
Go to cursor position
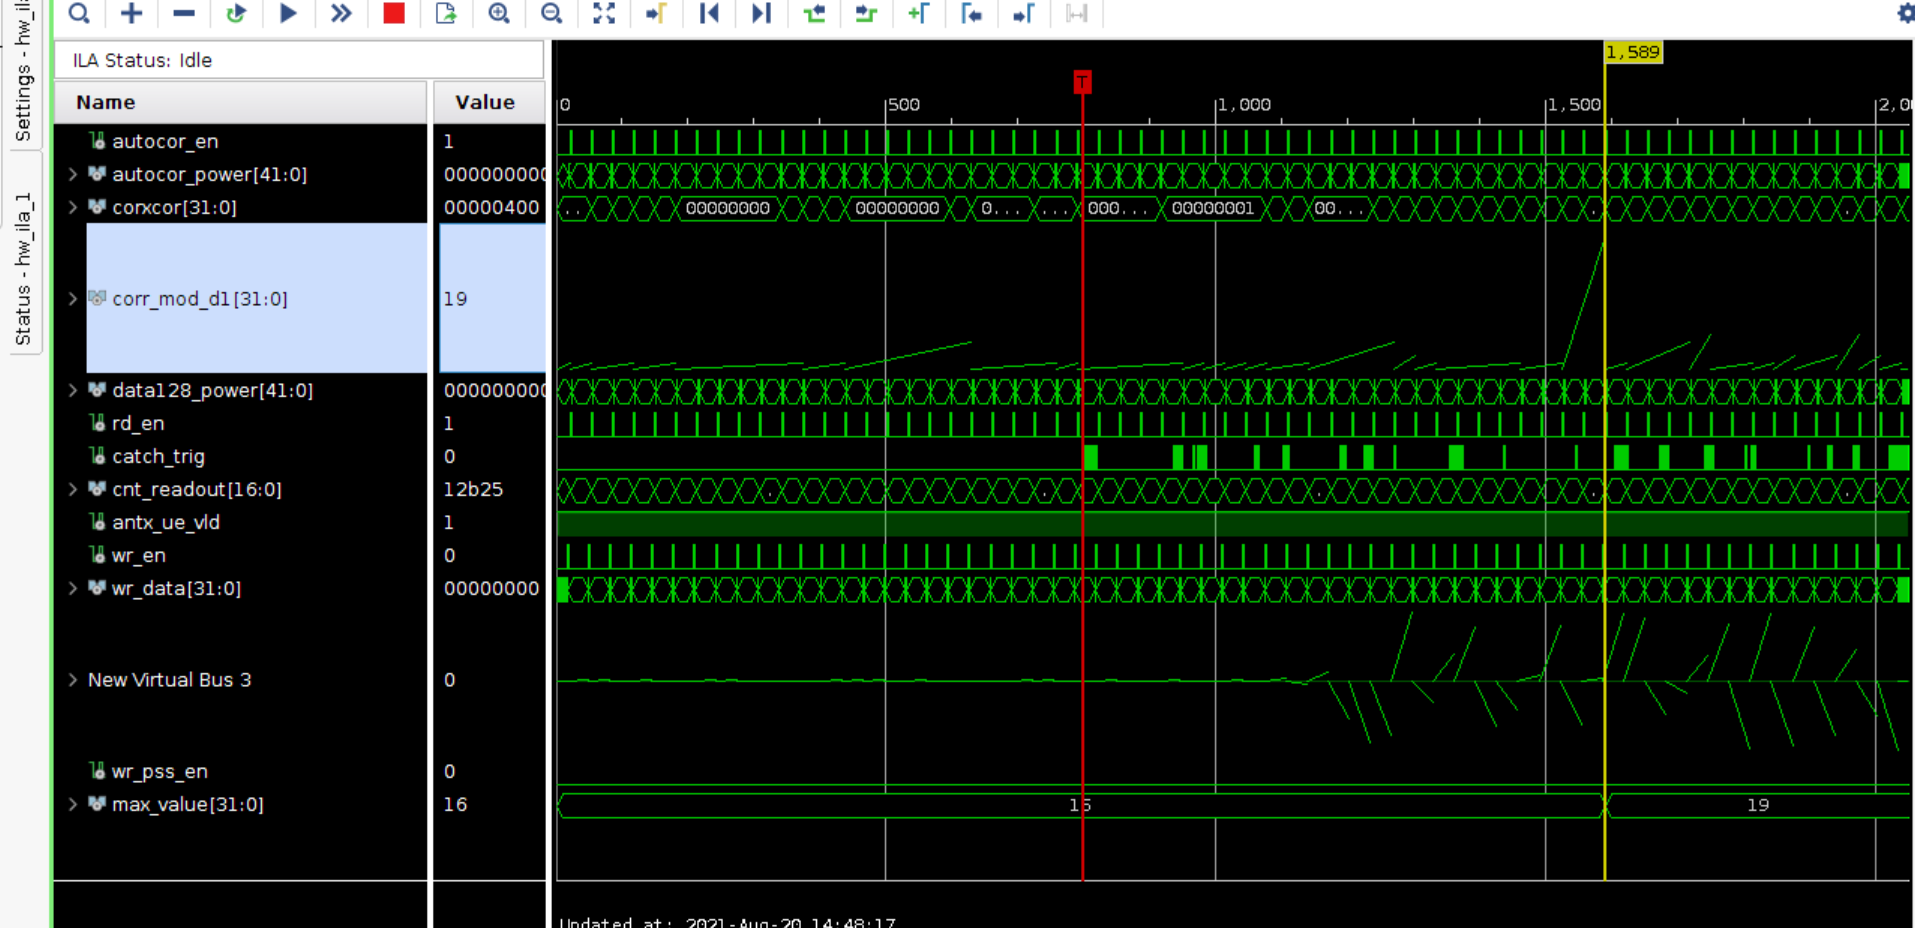pyautogui.click(x=656, y=13)
